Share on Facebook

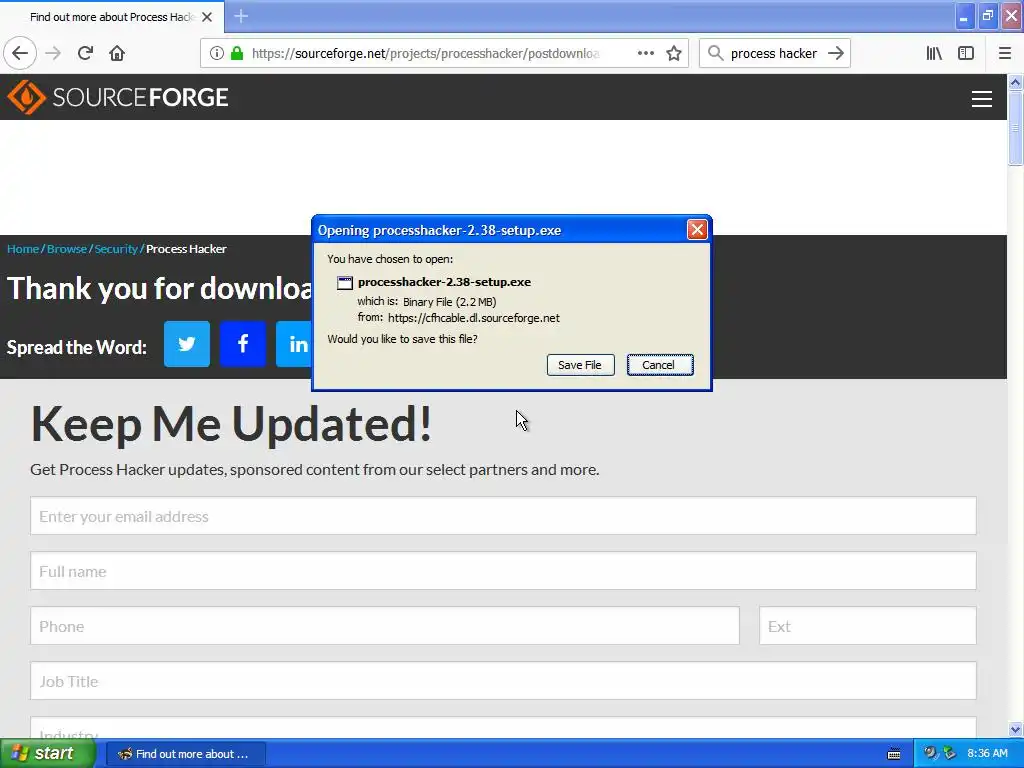pyautogui.click(x=243, y=344)
